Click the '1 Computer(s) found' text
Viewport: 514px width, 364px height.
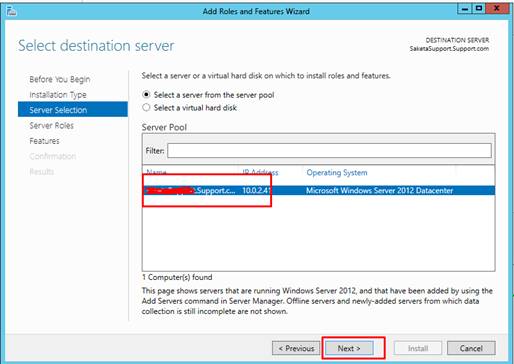point(177,277)
